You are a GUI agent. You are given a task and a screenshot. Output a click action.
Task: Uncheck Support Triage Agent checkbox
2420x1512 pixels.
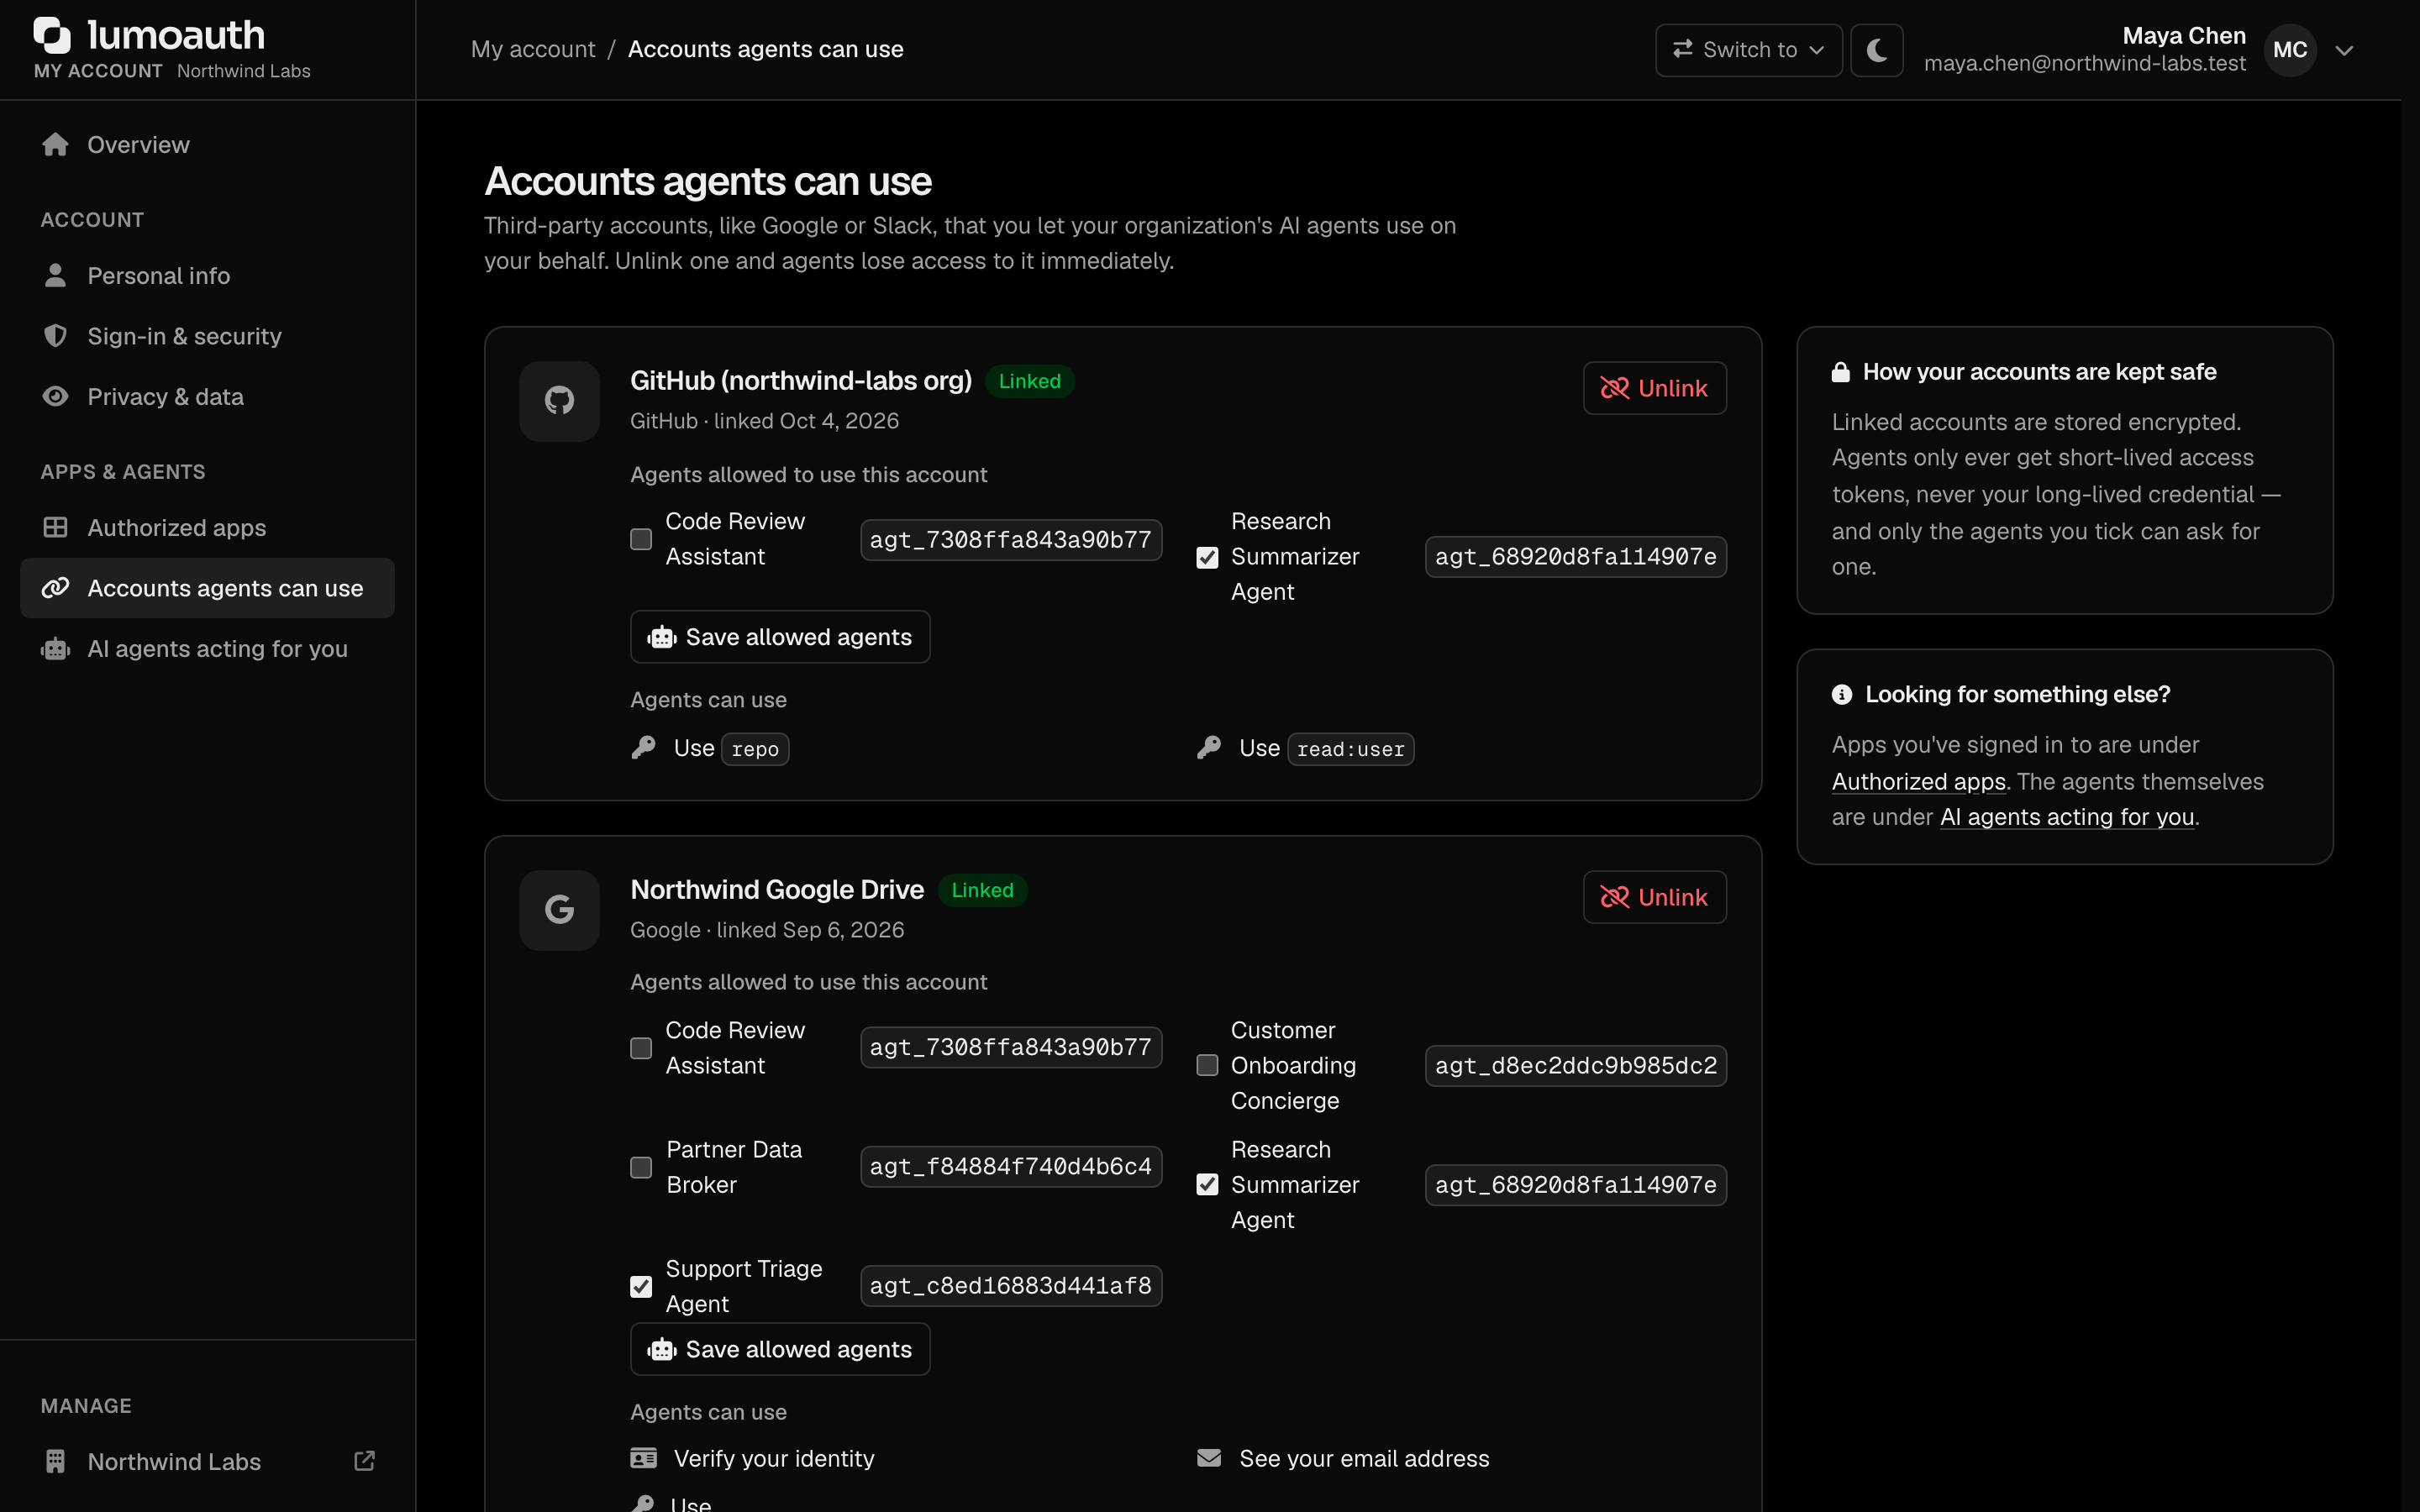click(641, 1286)
